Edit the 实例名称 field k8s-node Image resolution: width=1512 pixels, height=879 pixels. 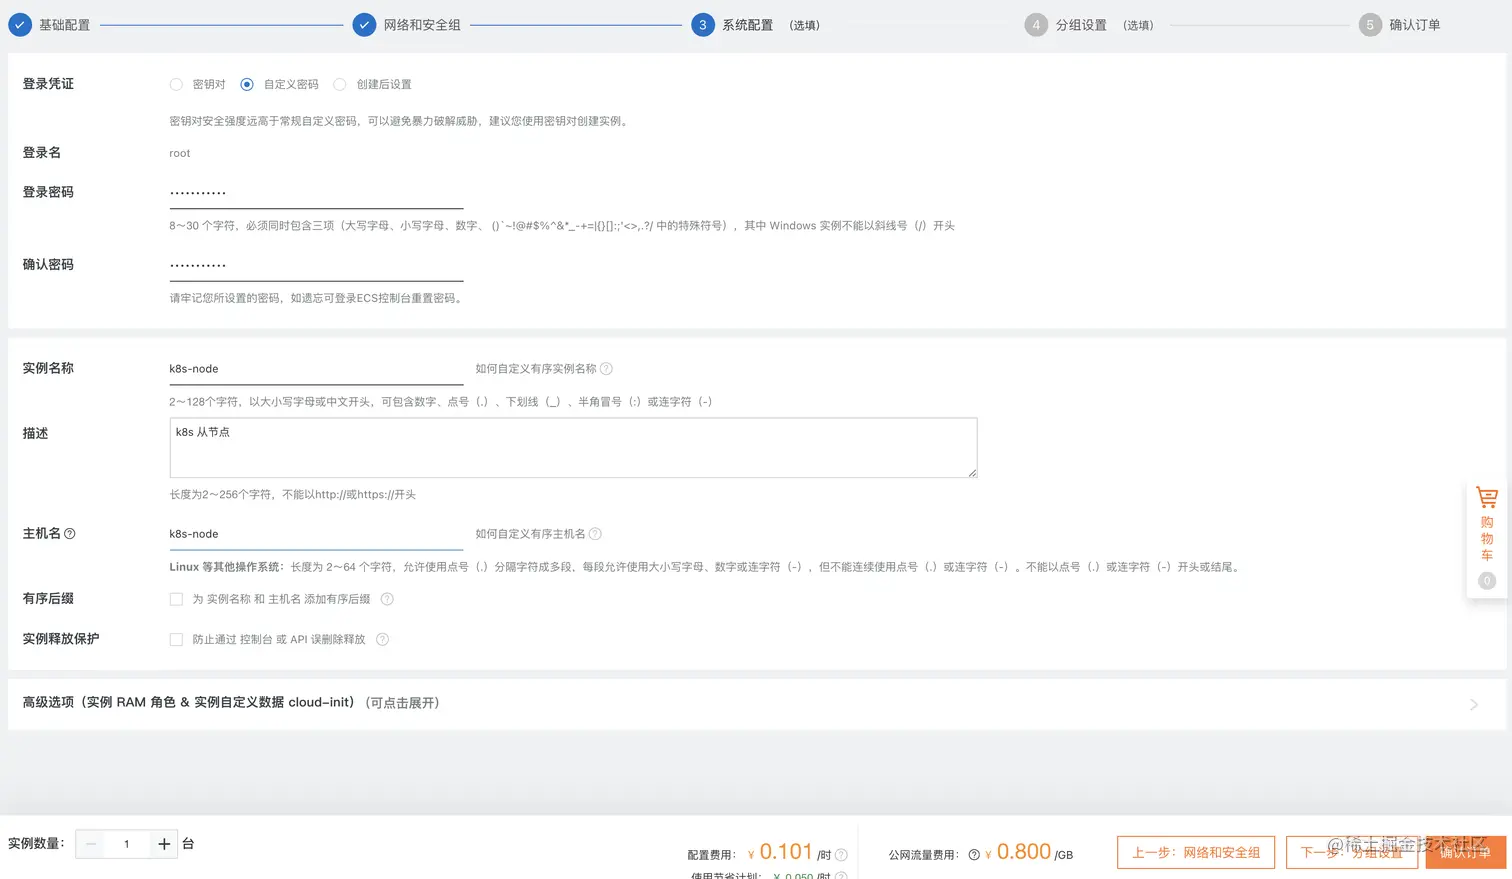coord(316,369)
